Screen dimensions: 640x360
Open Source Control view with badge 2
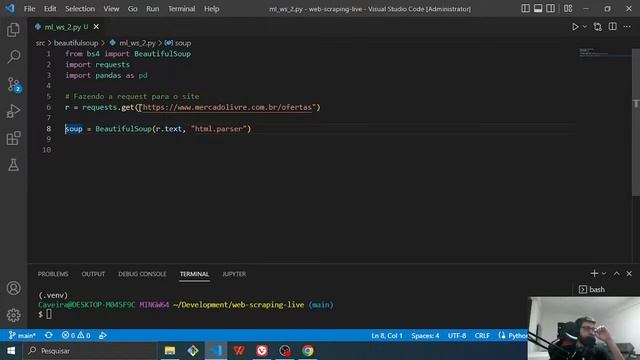point(13,84)
